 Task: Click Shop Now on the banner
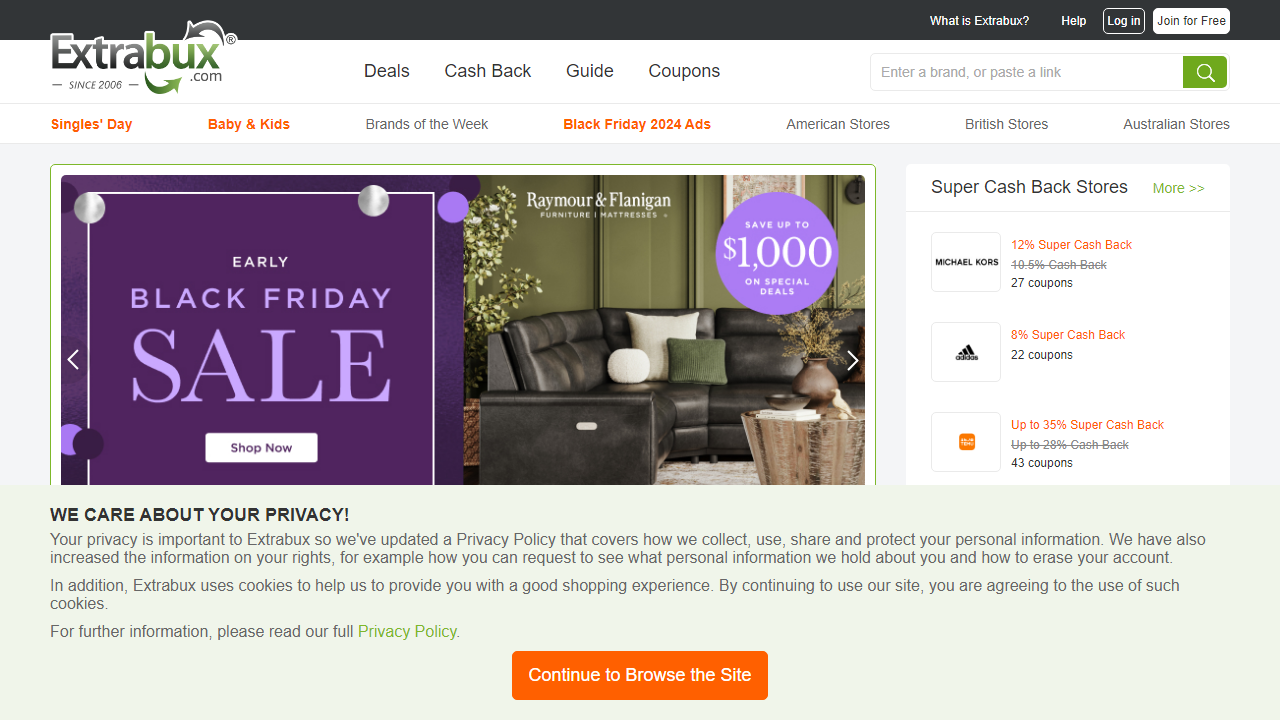point(261,447)
